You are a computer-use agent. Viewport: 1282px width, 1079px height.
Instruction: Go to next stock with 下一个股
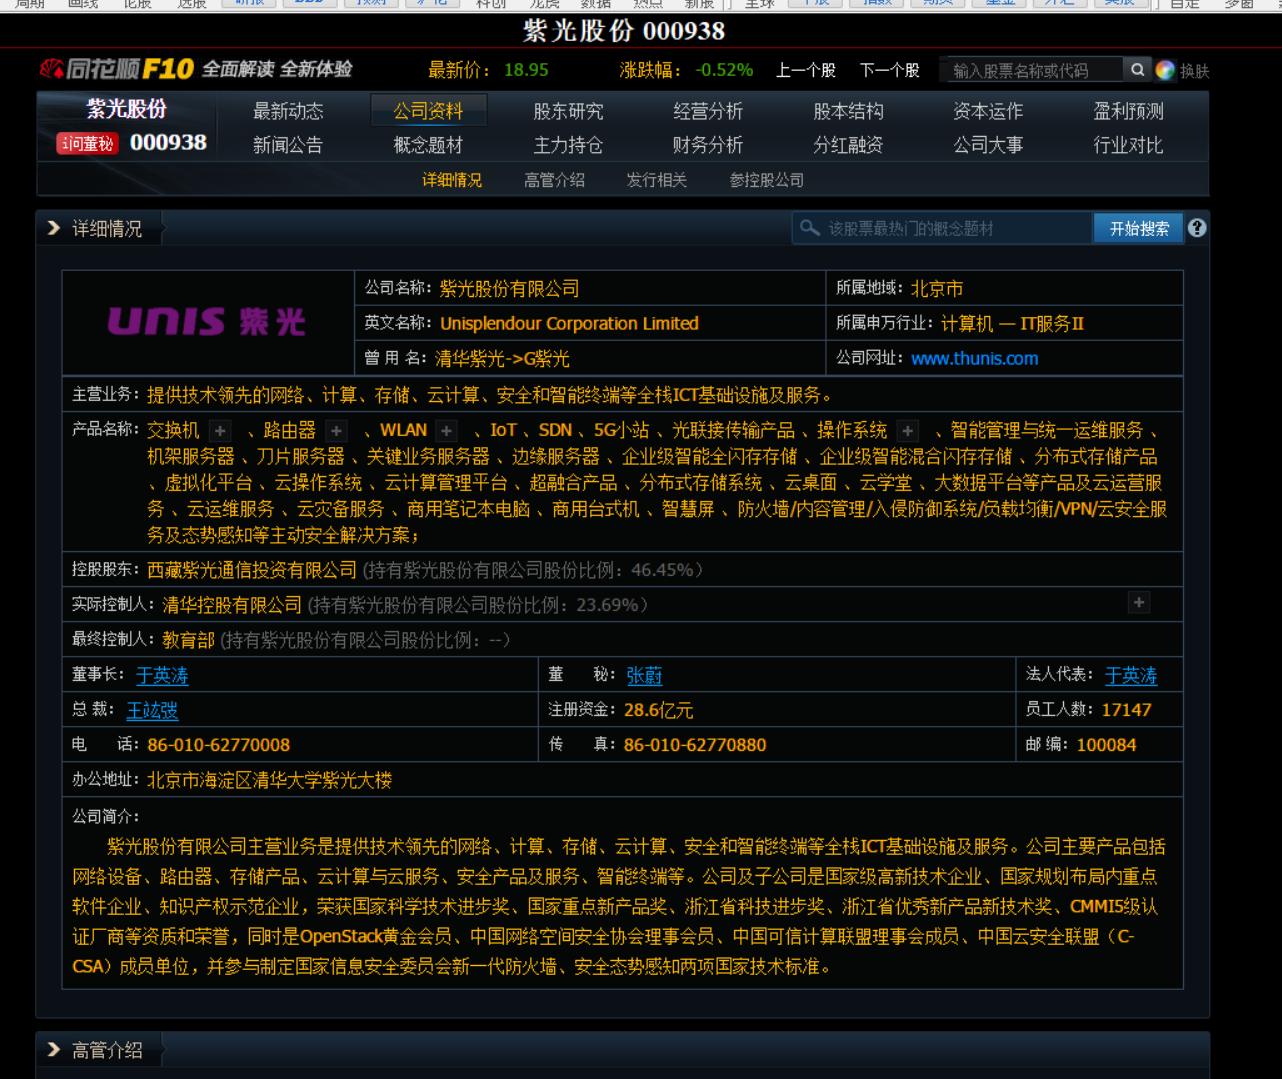889,70
